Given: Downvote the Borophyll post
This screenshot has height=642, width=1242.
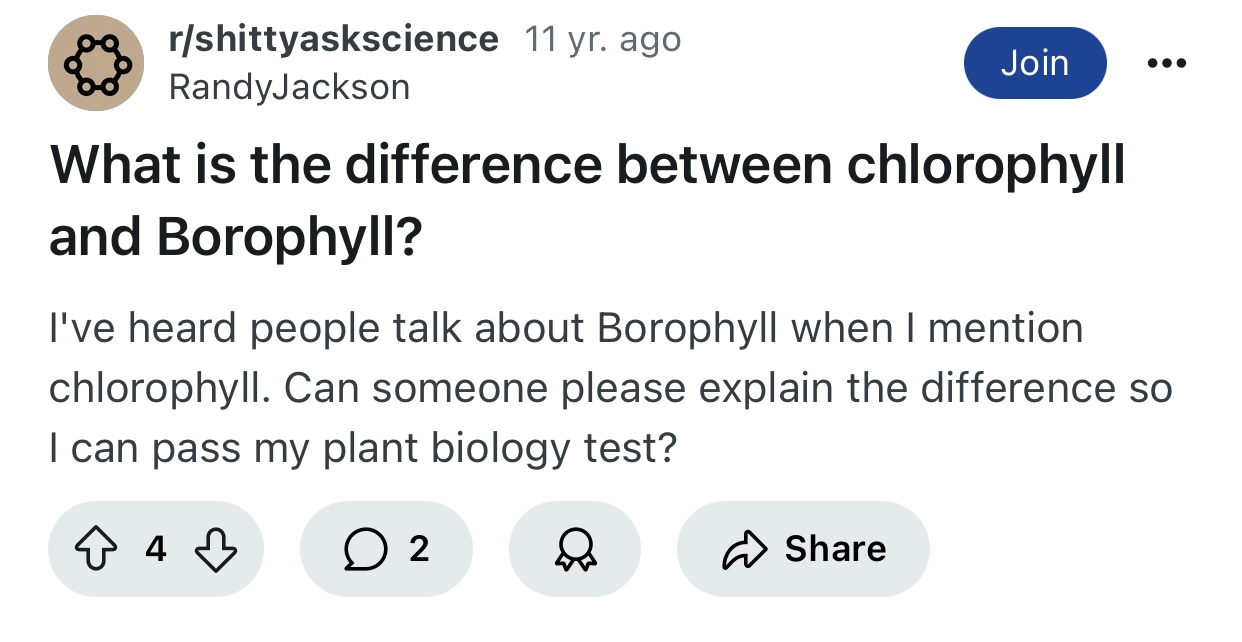Looking at the screenshot, I should [x=215, y=549].
